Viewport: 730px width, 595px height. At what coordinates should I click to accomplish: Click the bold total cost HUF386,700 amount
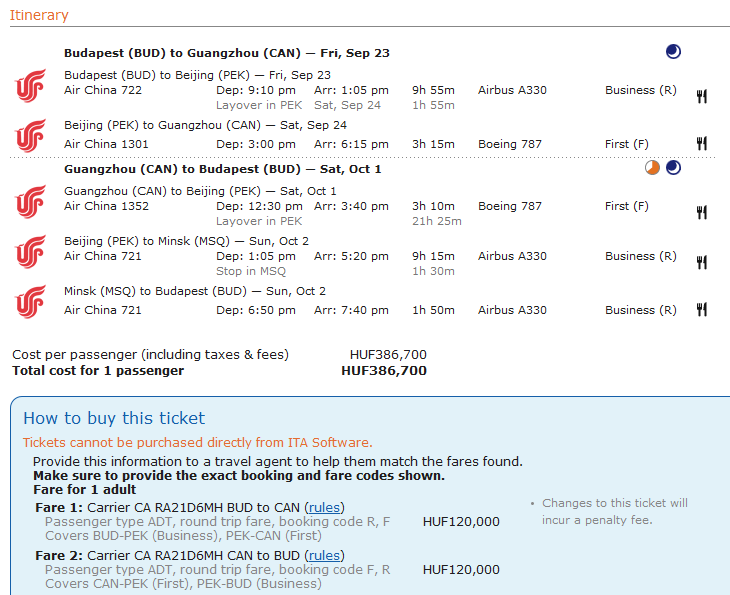point(384,371)
